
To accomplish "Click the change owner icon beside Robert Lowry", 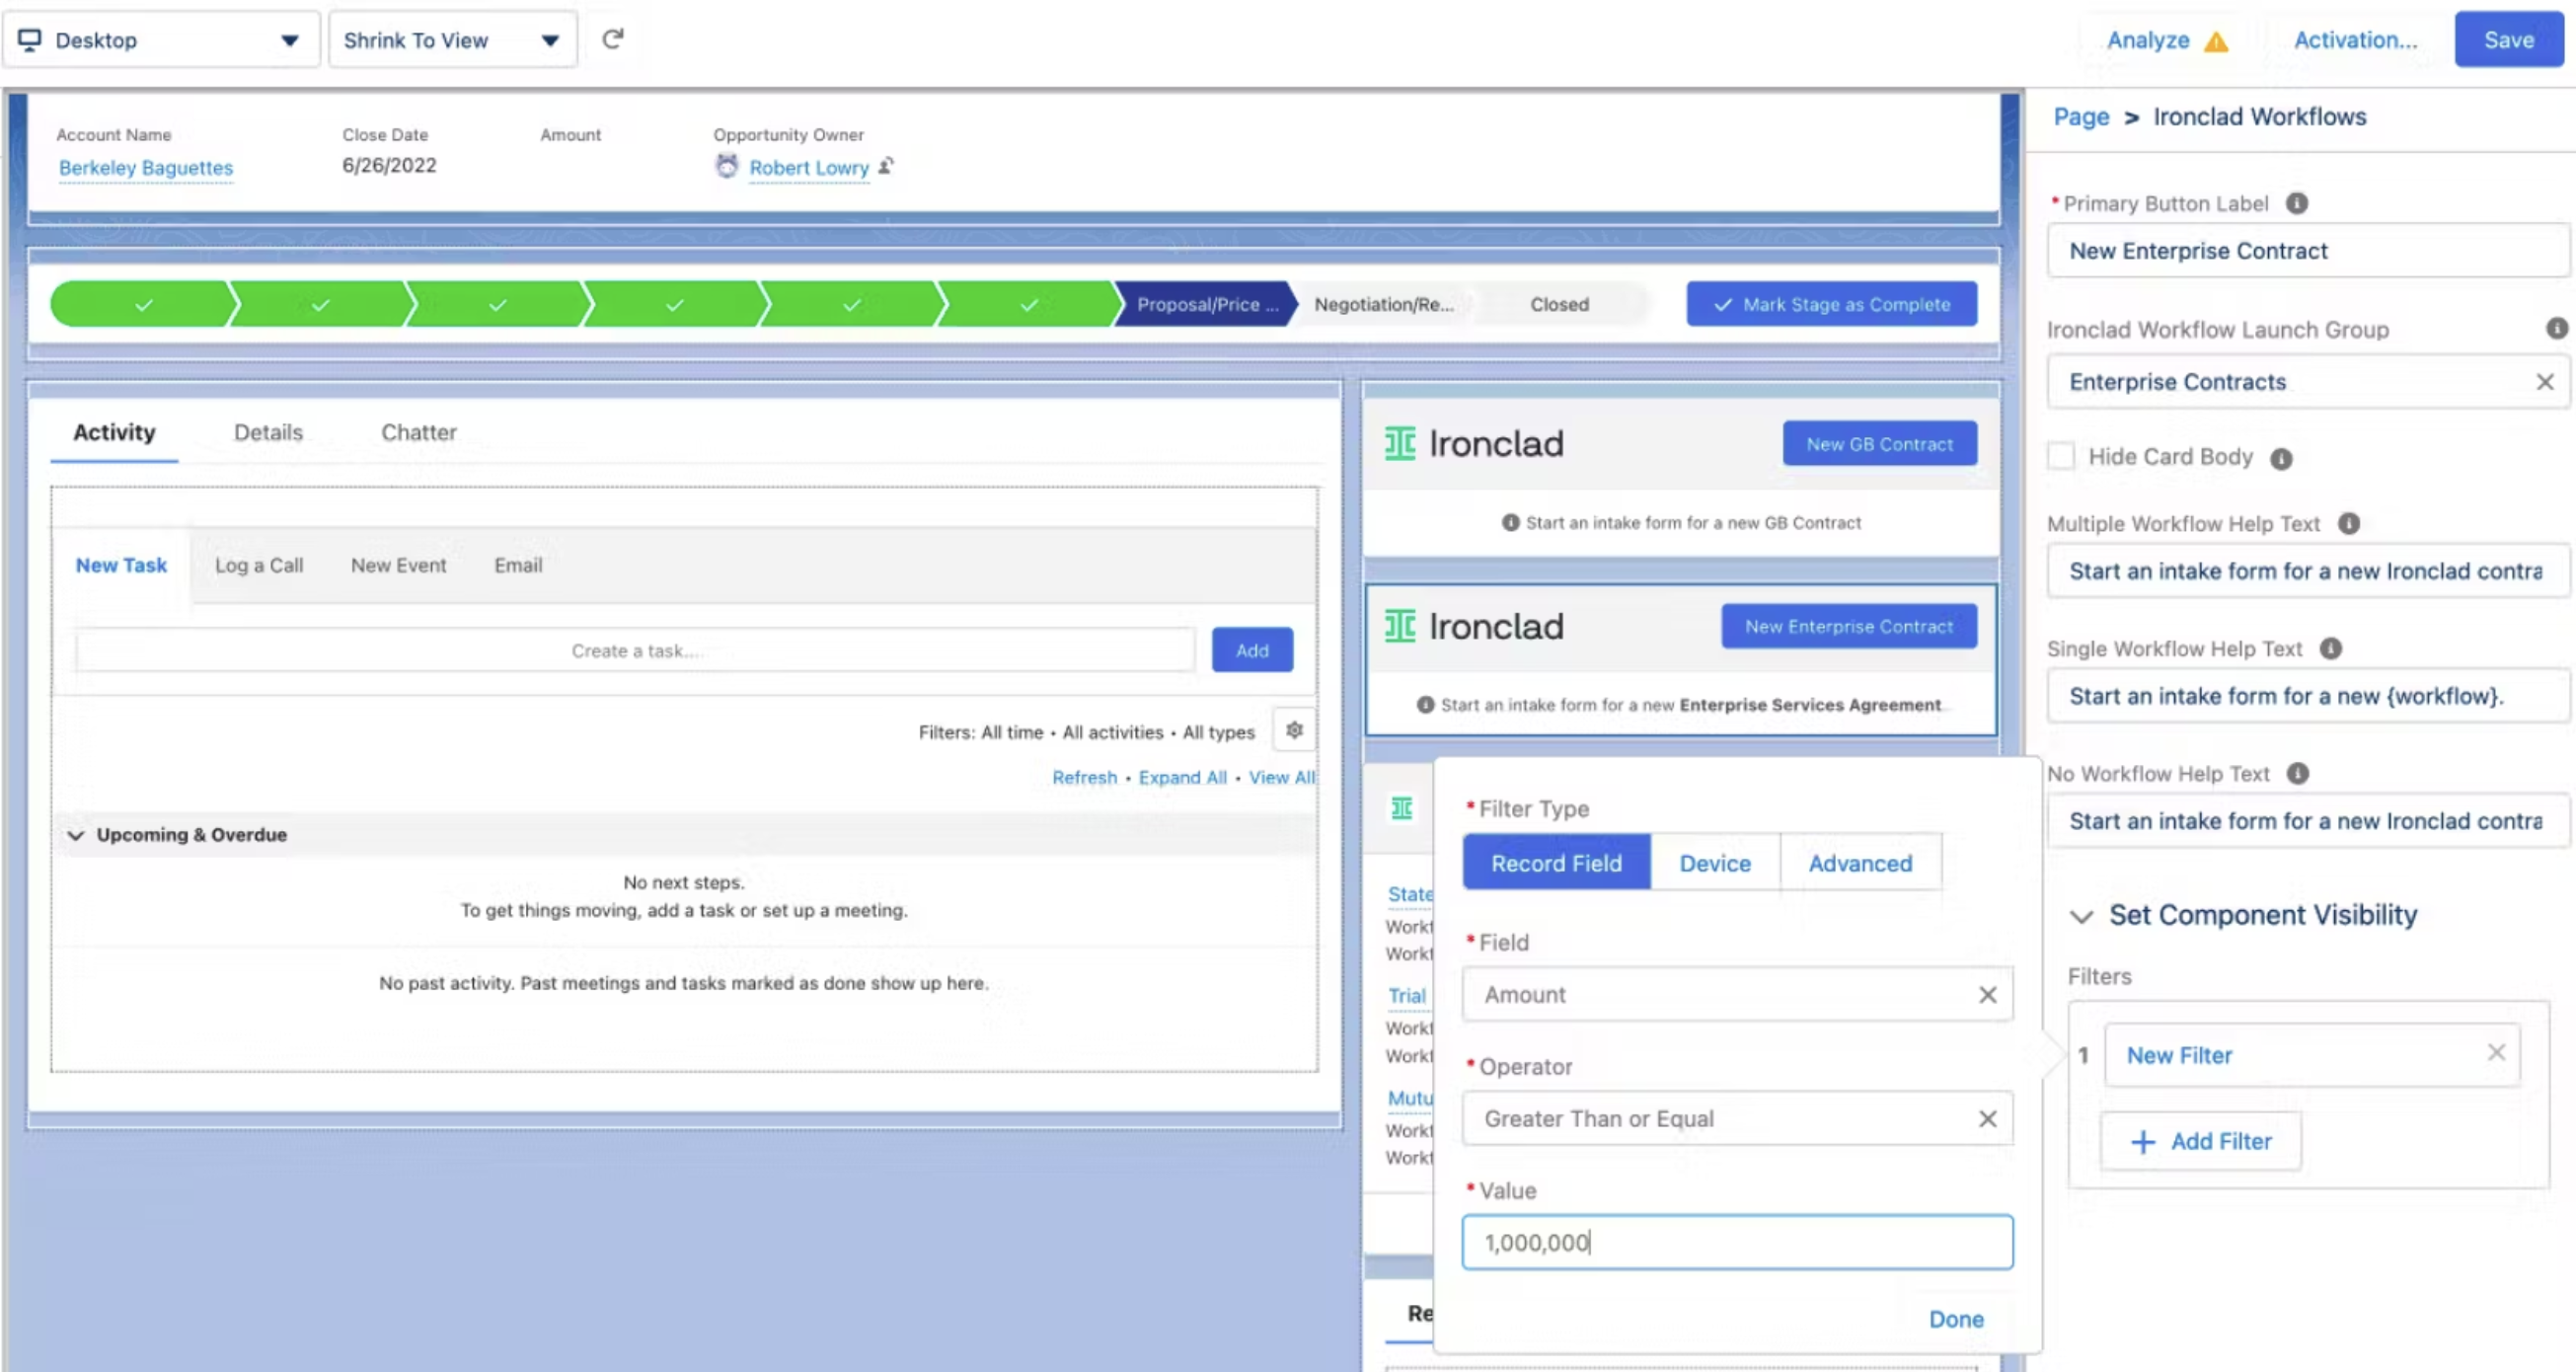I will pyautogui.click(x=886, y=166).
